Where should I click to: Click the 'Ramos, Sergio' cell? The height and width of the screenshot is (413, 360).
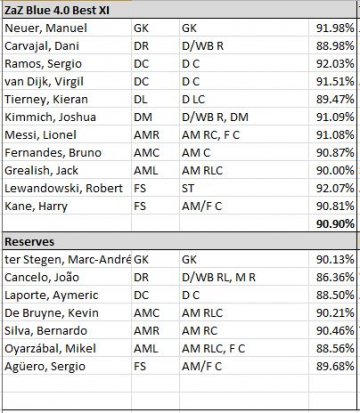coord(67,63)
